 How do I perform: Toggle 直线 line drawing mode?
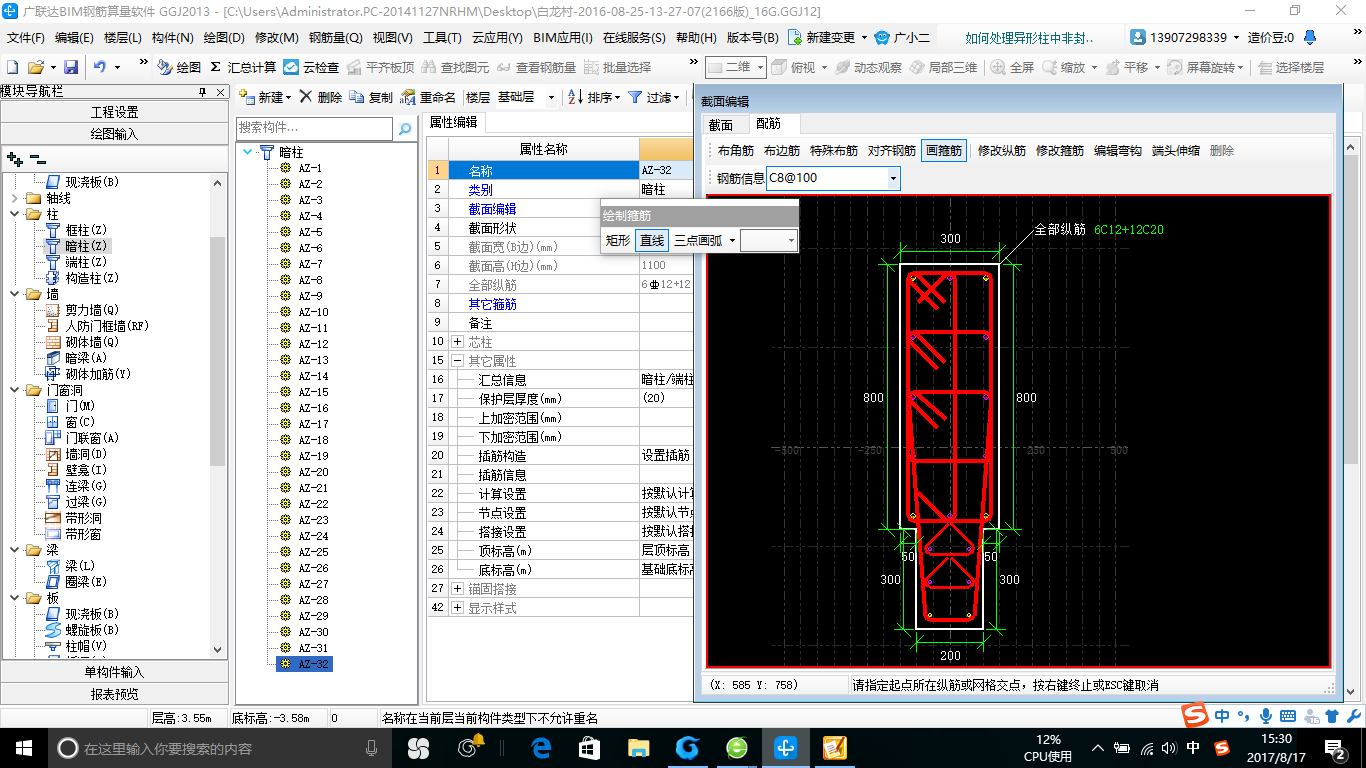[x=652, y=240]
